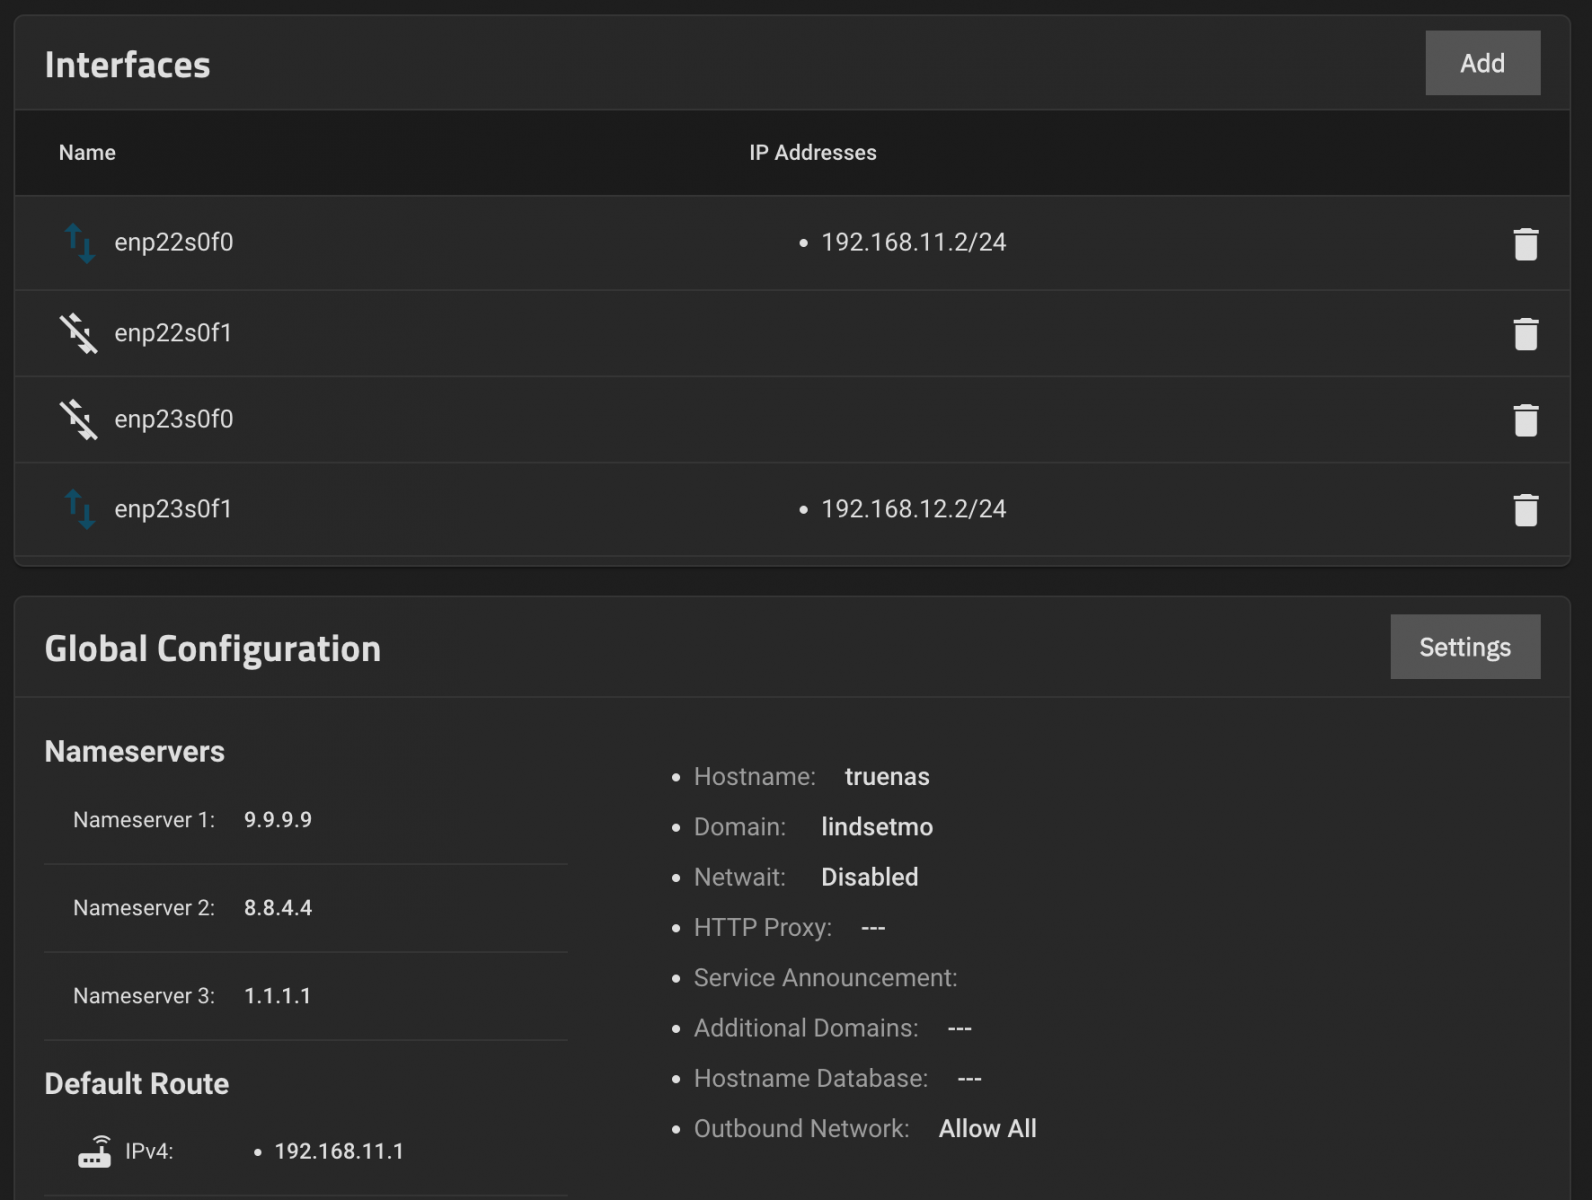Click the Outbound Network label
The image size is (1592, 1200).
click(x=802, y=1129)
